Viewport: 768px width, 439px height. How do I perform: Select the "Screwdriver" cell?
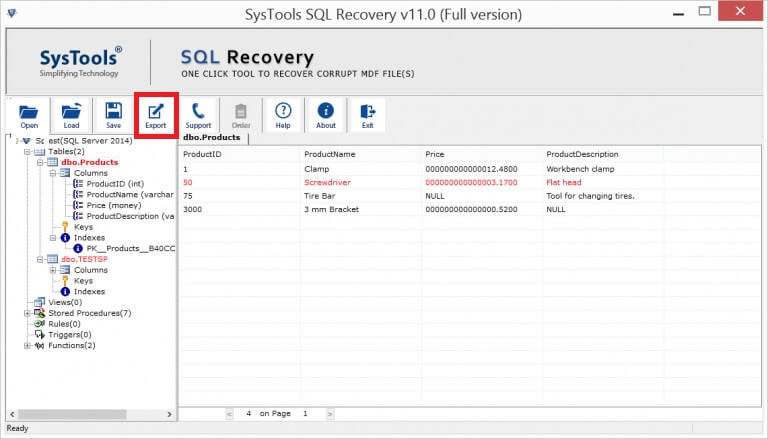327,182
